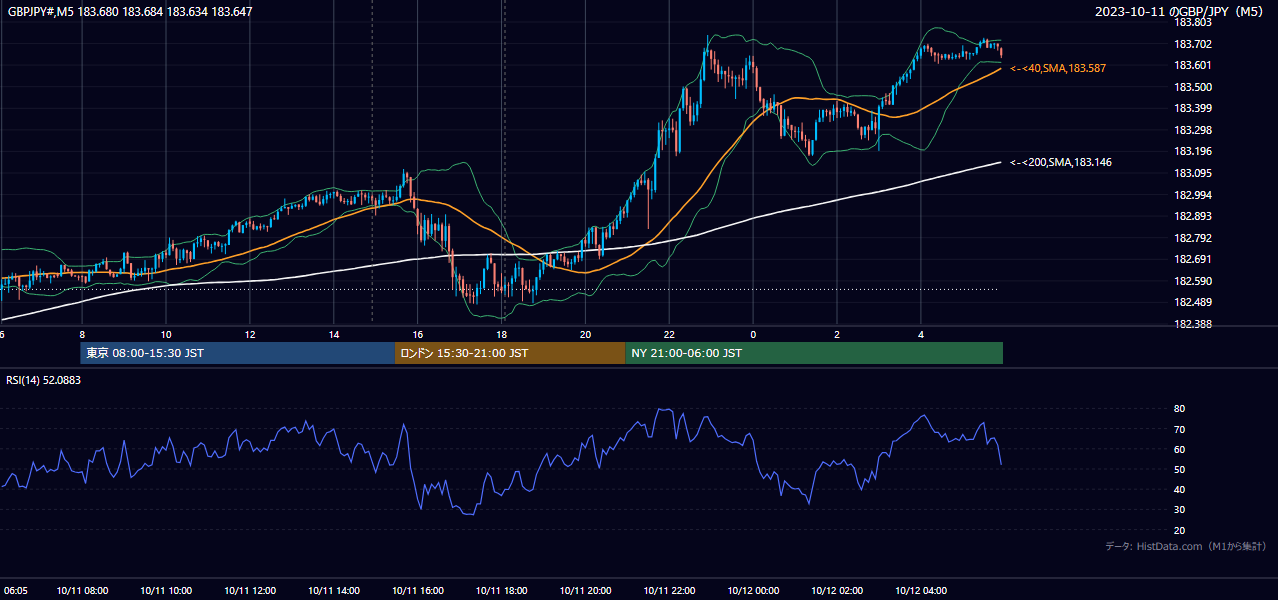
Task: Click hour tick 14 under price chart
Action: pos(334,335)
